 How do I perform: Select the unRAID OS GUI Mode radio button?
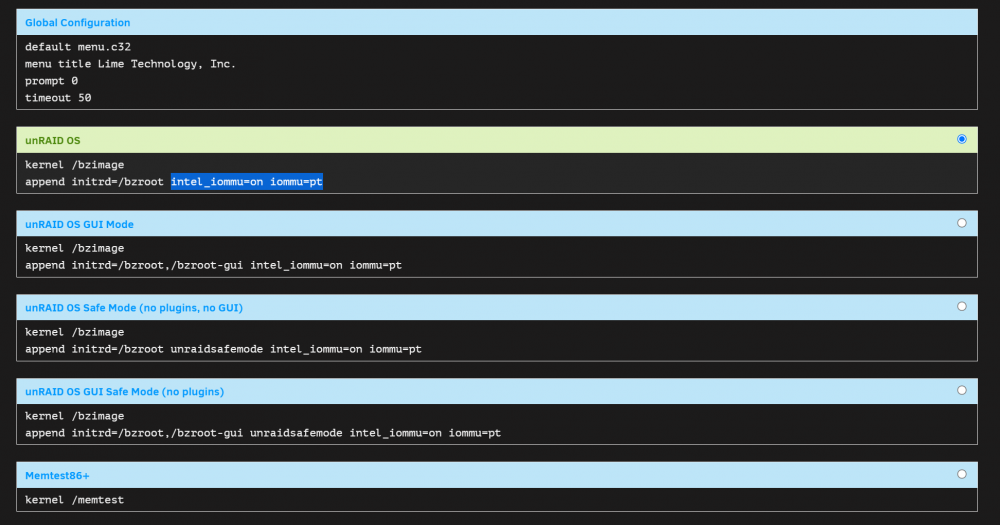point(961,223)
